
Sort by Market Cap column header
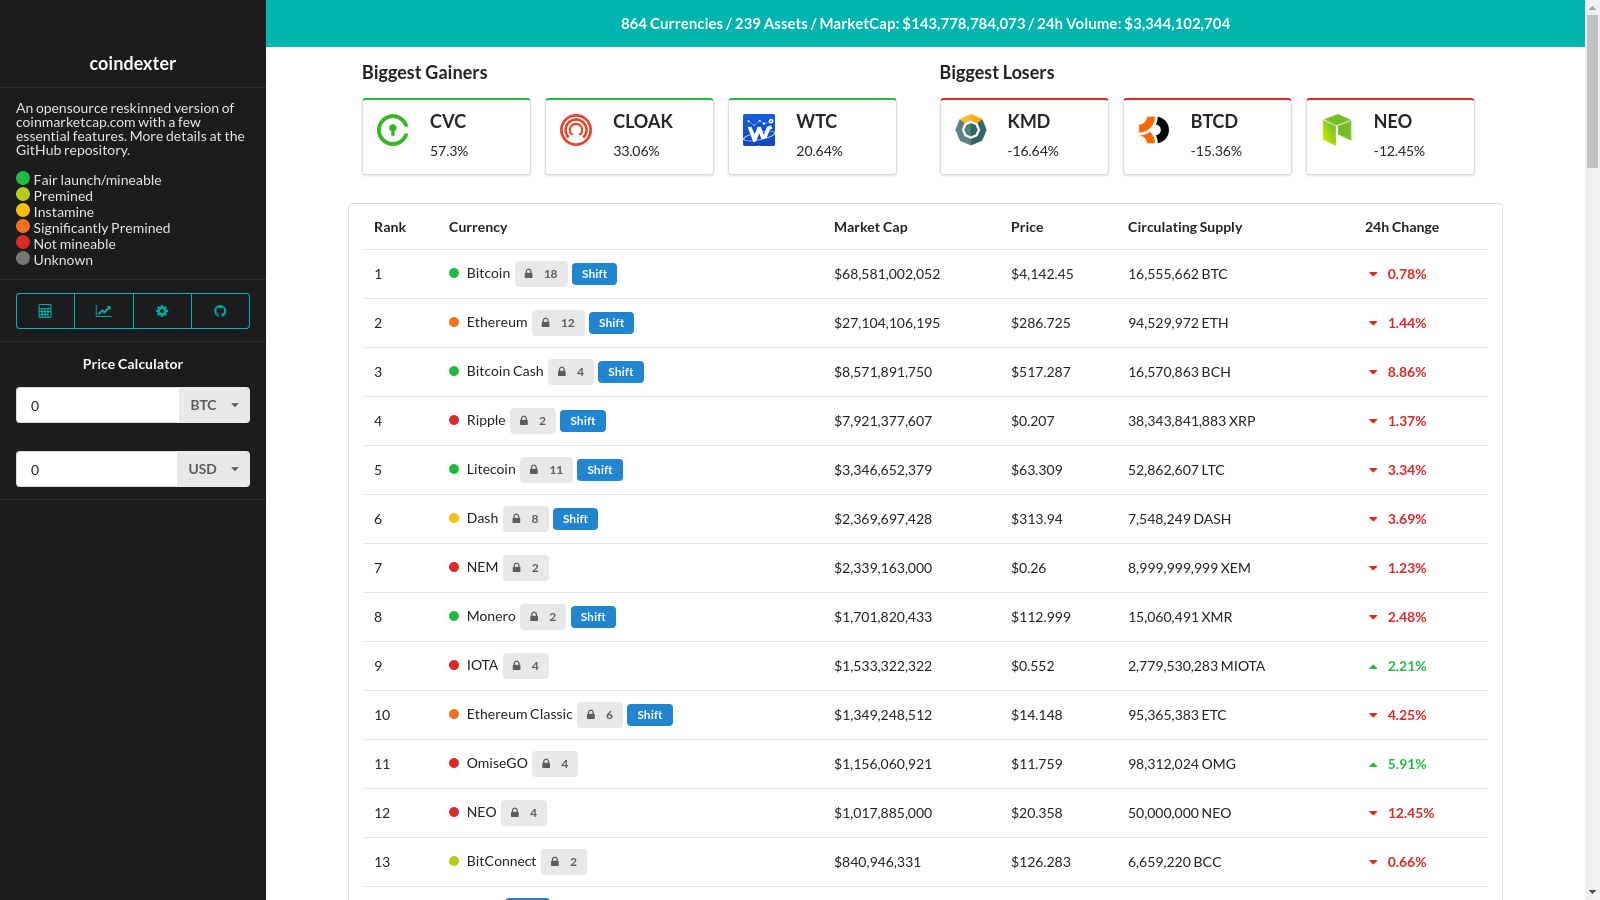[x=871, y=227]
